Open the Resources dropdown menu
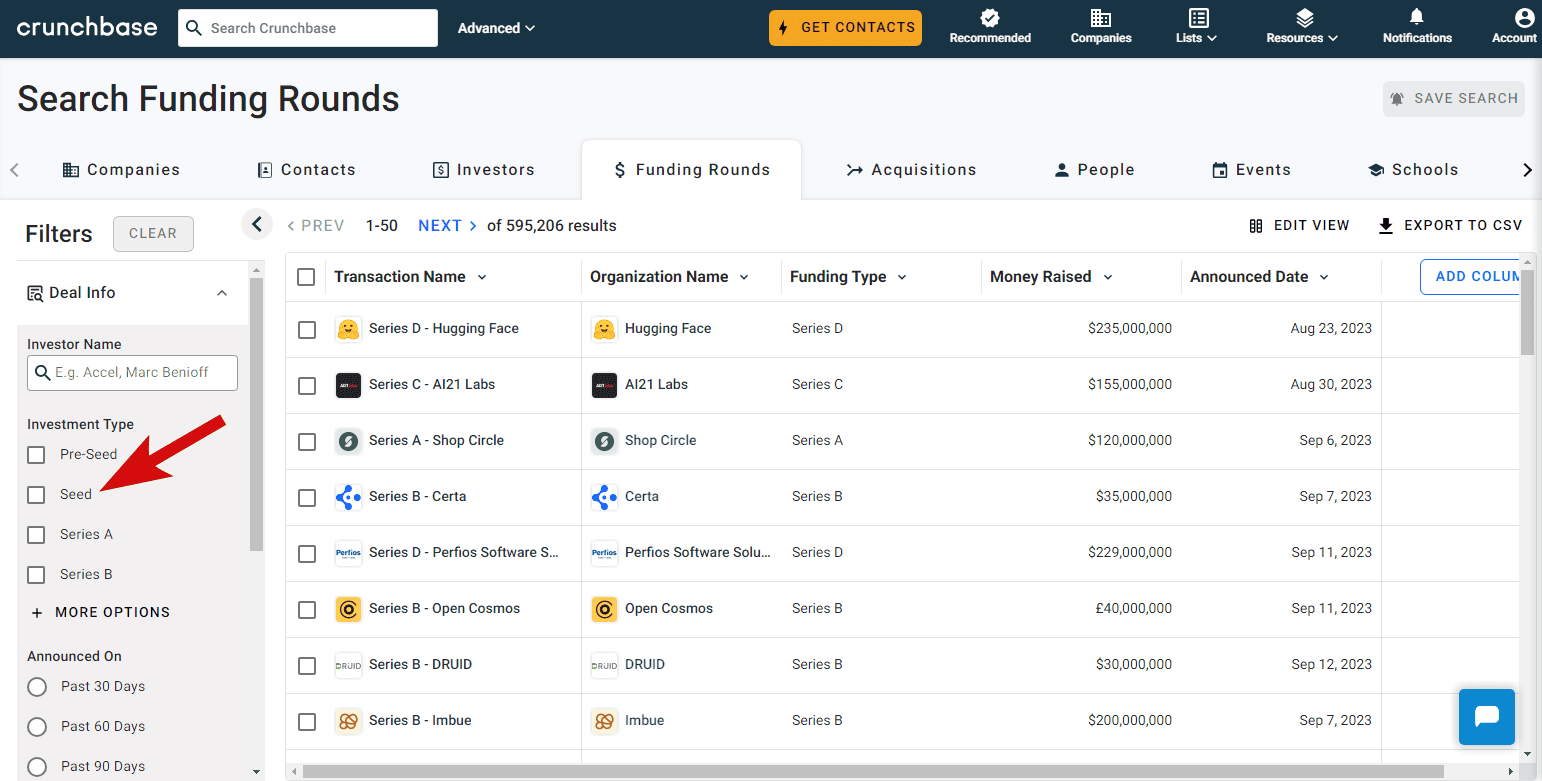This screenshot has height=781, width=1542. point(1302,27)
